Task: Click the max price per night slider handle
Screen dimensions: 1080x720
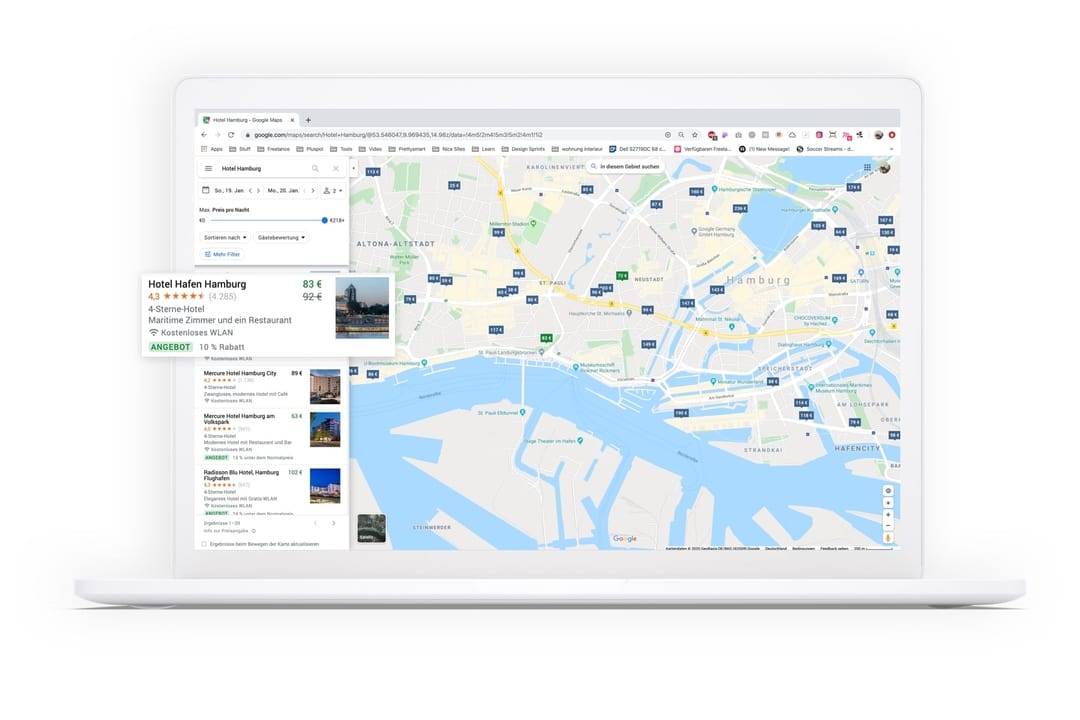Action: (324, 220)
